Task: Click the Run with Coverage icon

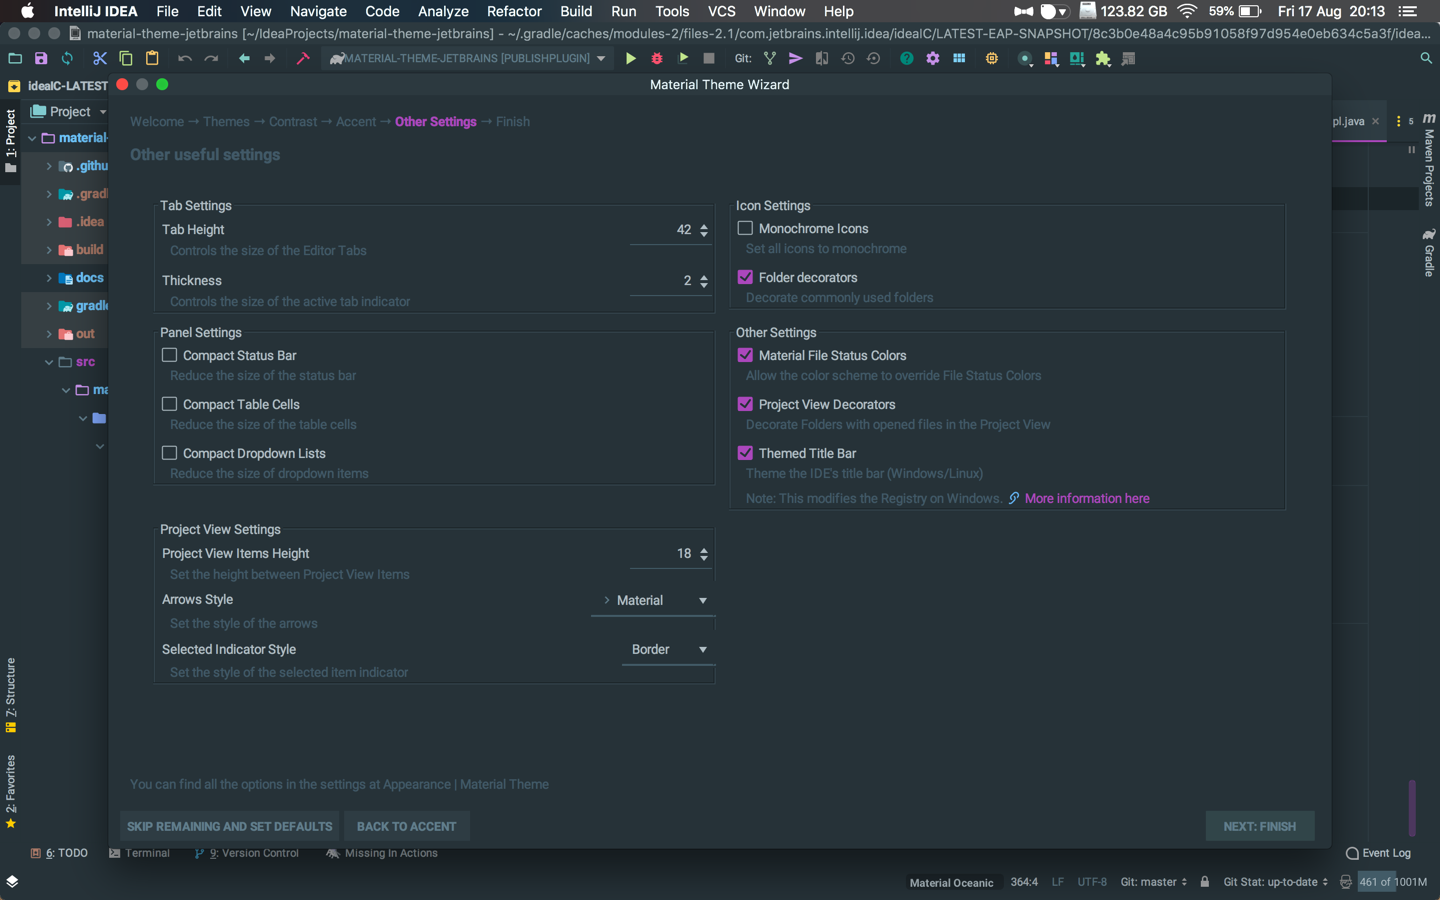Action: coord(683,59)
